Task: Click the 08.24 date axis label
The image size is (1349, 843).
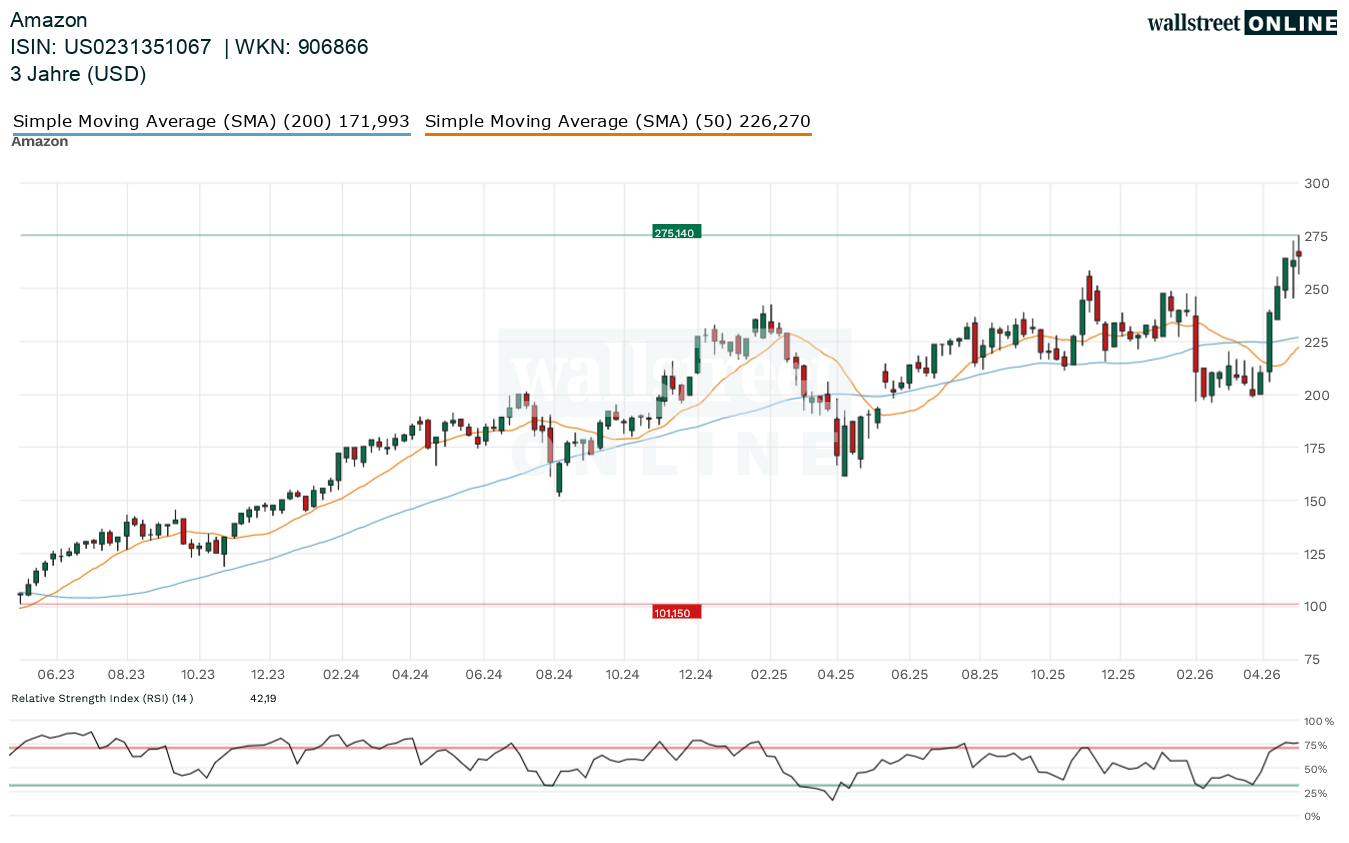Action: [x=553, y=676]
